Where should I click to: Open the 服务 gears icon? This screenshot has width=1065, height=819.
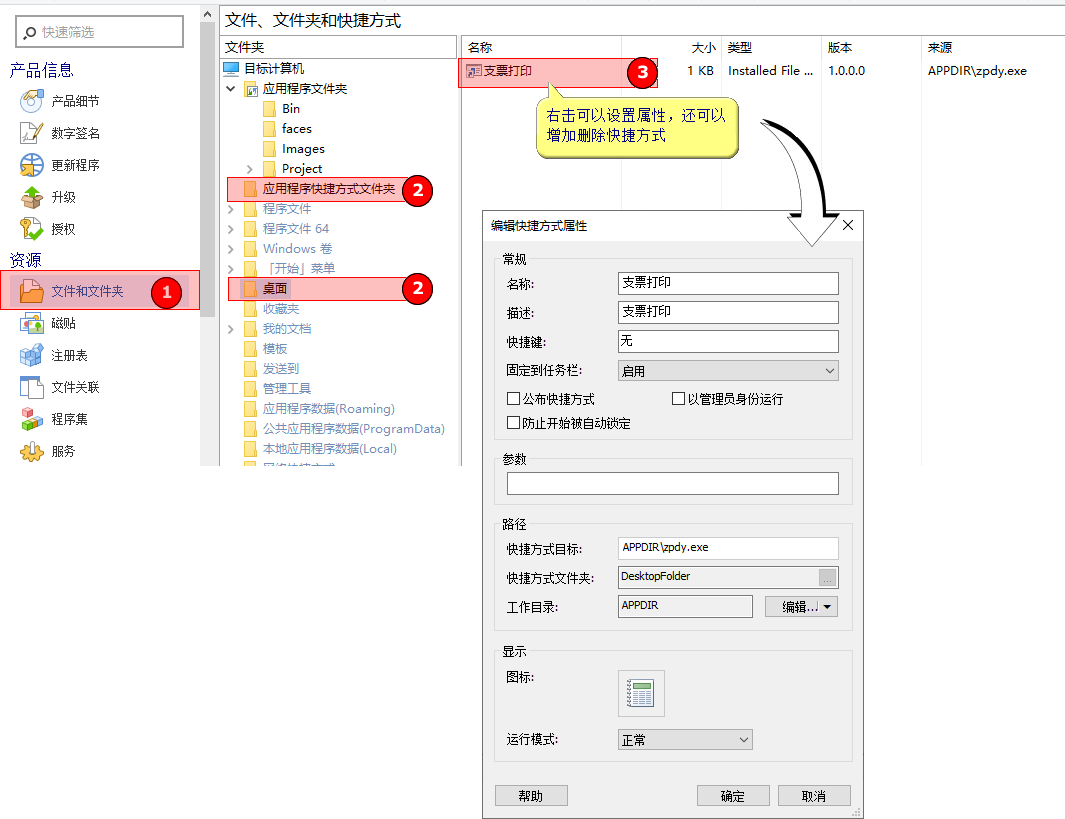coord(32,451)
